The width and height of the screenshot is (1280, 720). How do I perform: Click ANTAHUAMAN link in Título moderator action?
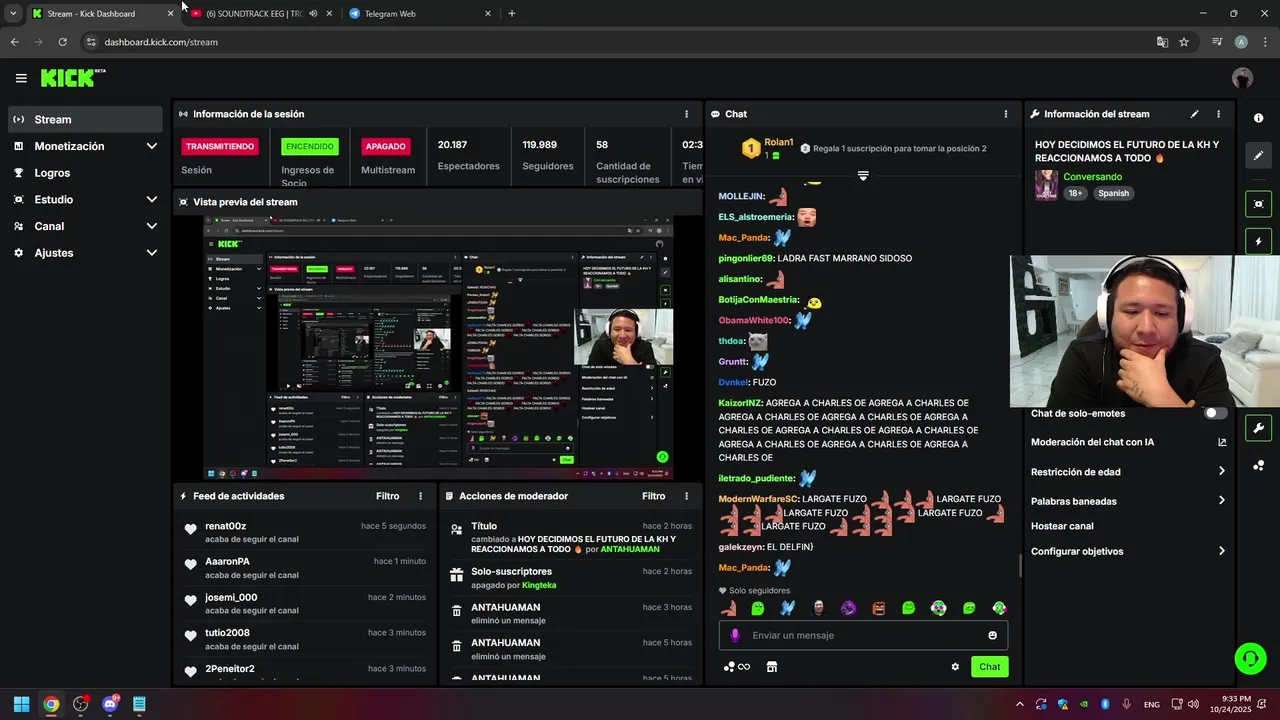tap(630, 549)
